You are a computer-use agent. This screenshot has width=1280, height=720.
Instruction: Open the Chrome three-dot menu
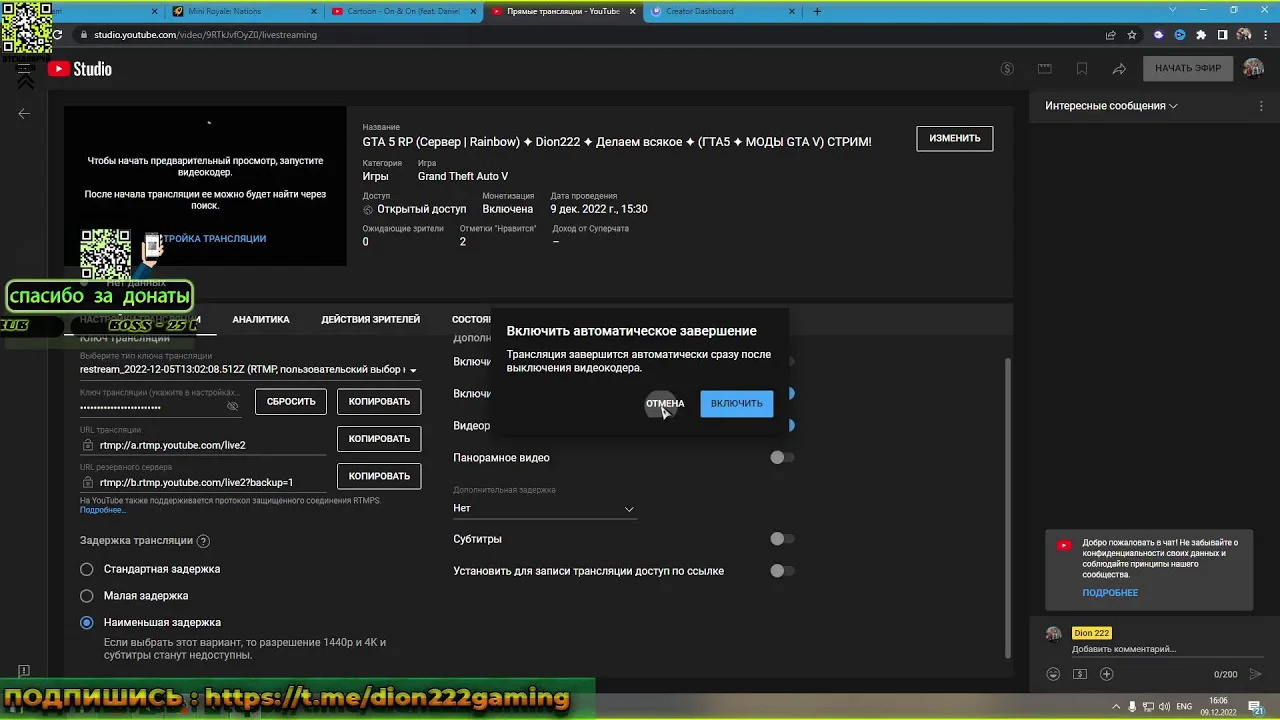tap(1265, 35)
